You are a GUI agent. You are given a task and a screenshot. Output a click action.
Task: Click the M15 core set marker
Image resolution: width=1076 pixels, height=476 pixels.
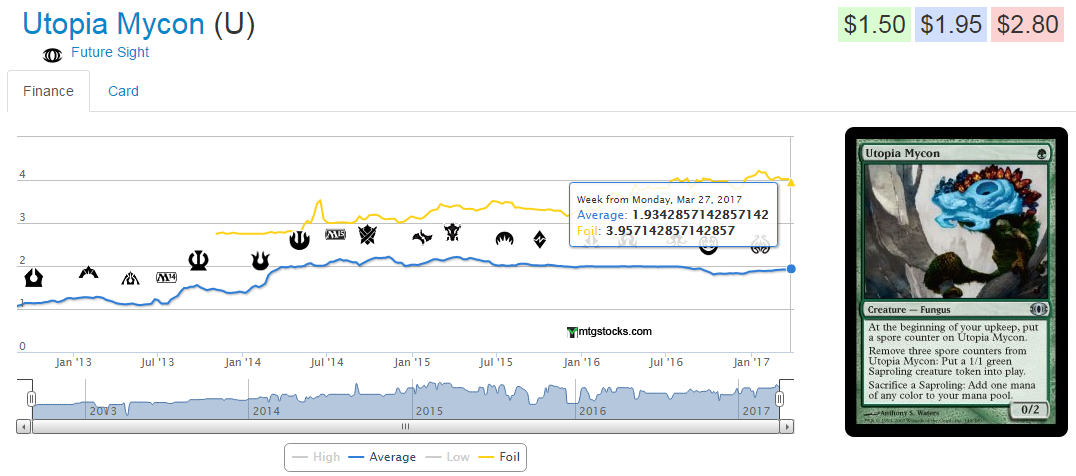pos(336,235)
